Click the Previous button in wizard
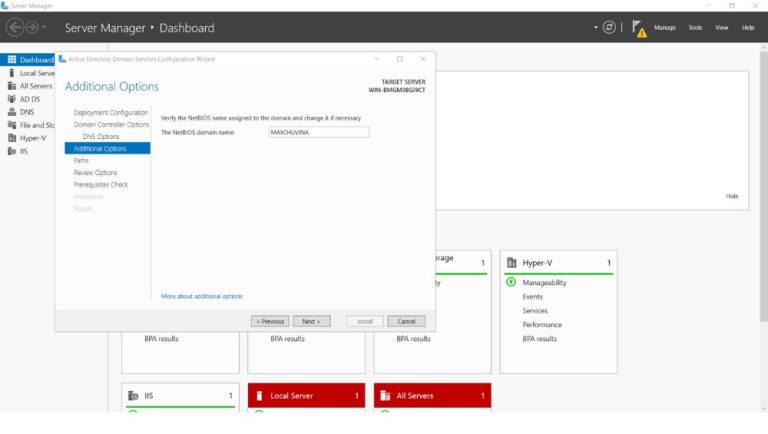768x434 pixels. (270, 321)
